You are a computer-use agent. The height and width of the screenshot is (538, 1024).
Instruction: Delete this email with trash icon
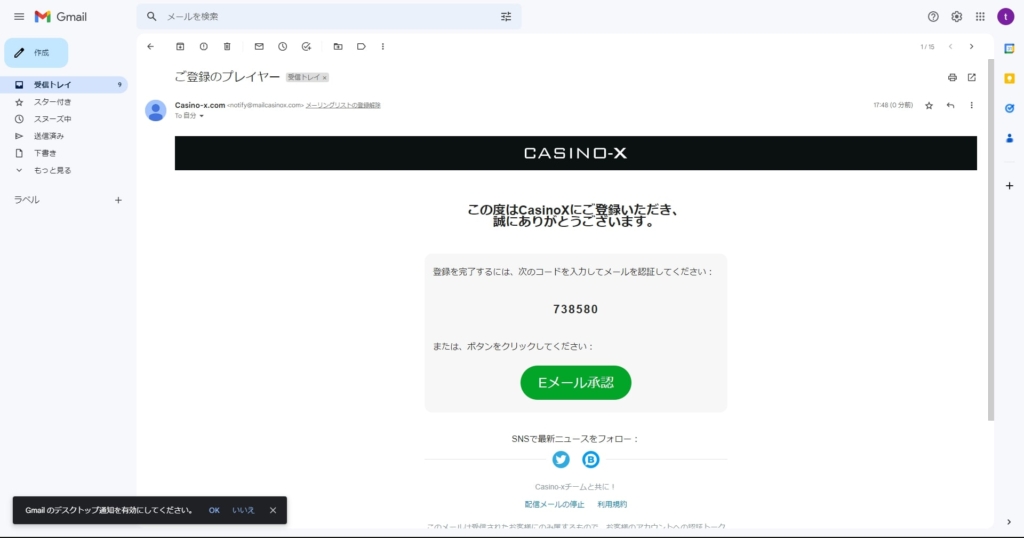(227, 47)
